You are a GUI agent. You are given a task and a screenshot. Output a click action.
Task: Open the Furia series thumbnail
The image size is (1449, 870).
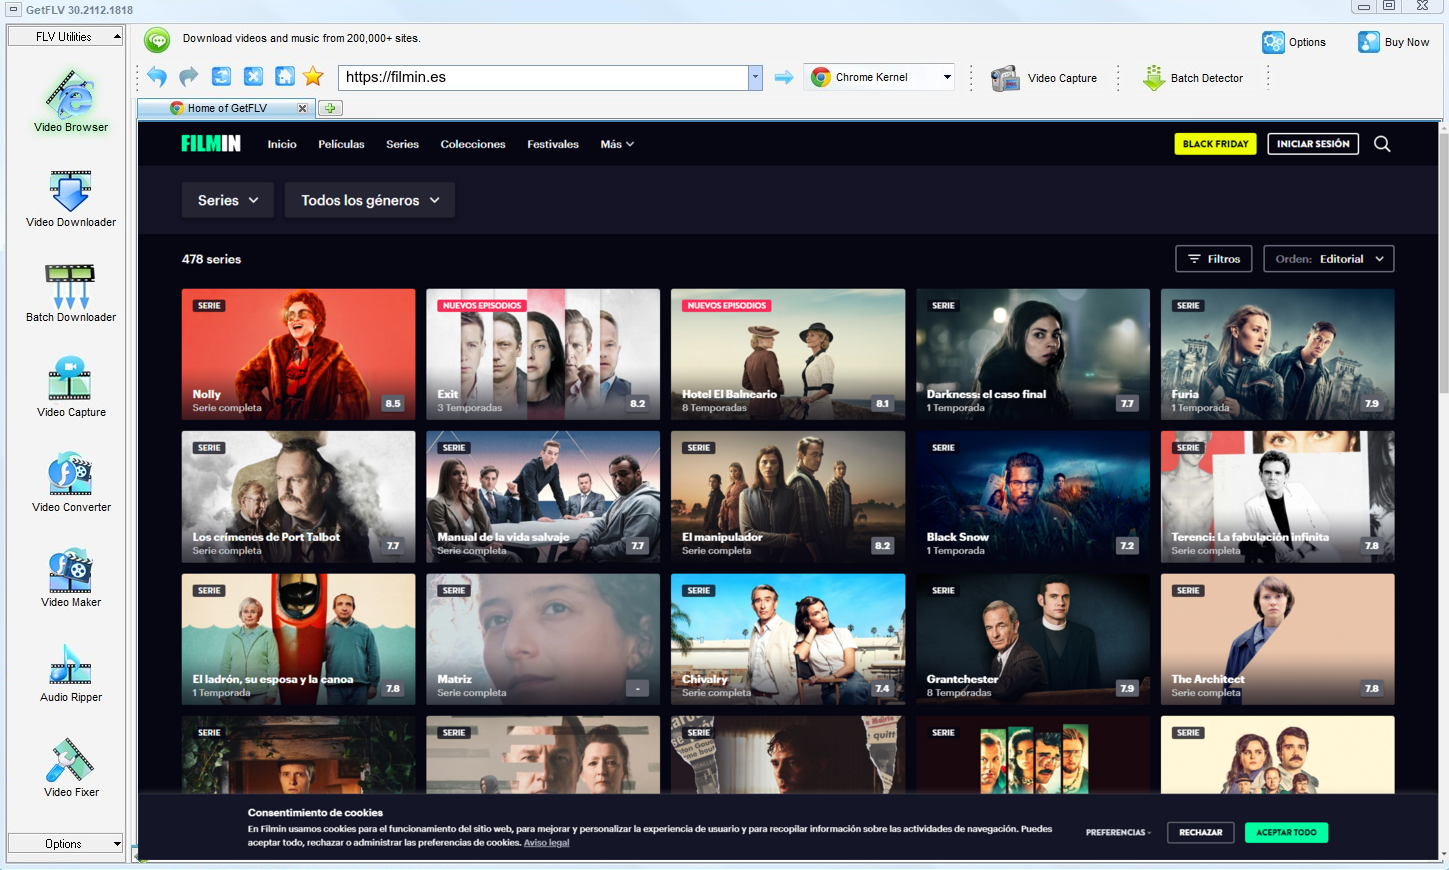coord(1278,354)
